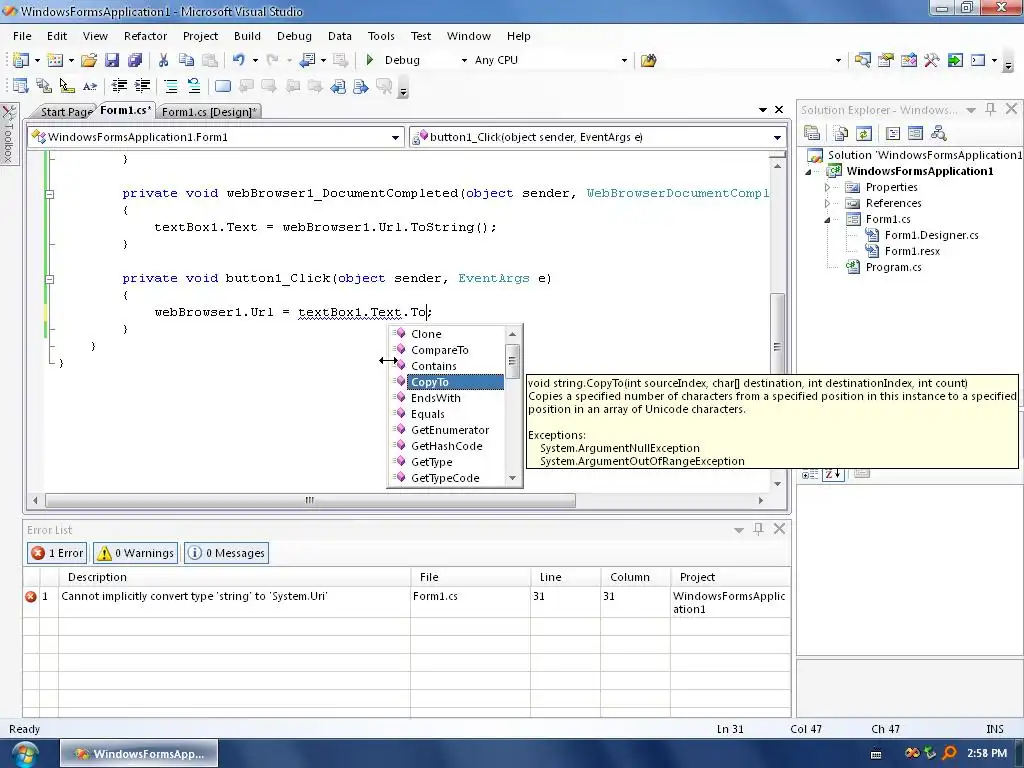Collapse the button1_Click method outline
Image resolution: width=1024 pixels, height=768 pixels.
50,279
